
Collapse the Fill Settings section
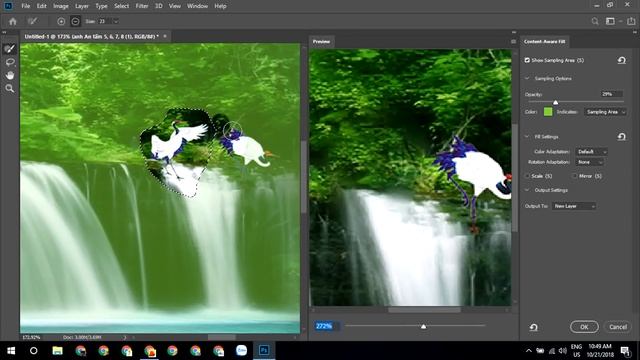(x=527, y=137)
